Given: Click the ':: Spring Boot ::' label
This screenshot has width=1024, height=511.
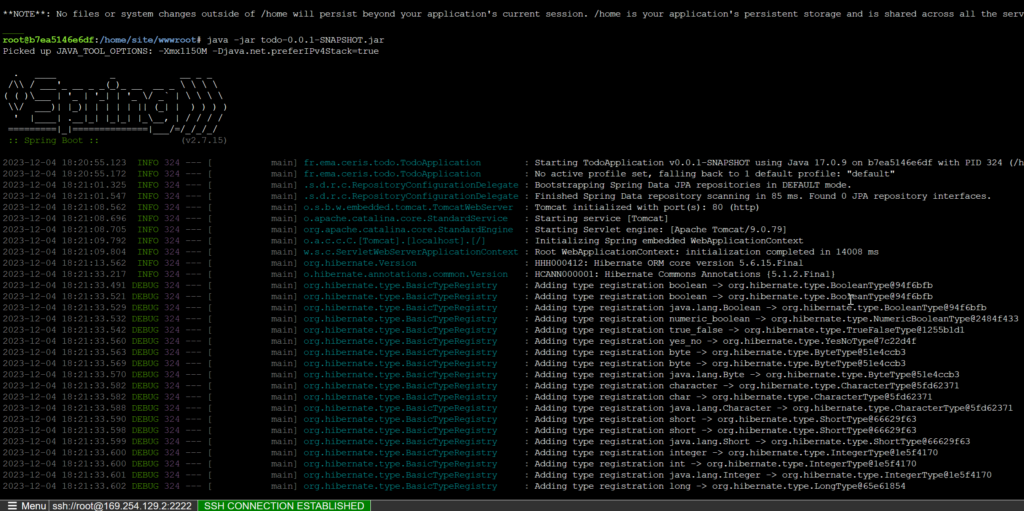Looking at the screenshot, I should click(x=54, y=140).
